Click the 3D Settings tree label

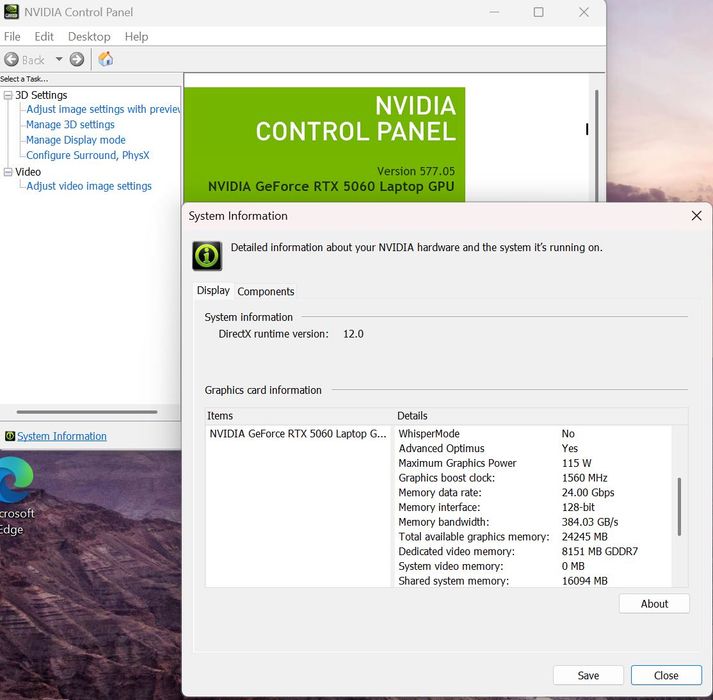point(41,95)
